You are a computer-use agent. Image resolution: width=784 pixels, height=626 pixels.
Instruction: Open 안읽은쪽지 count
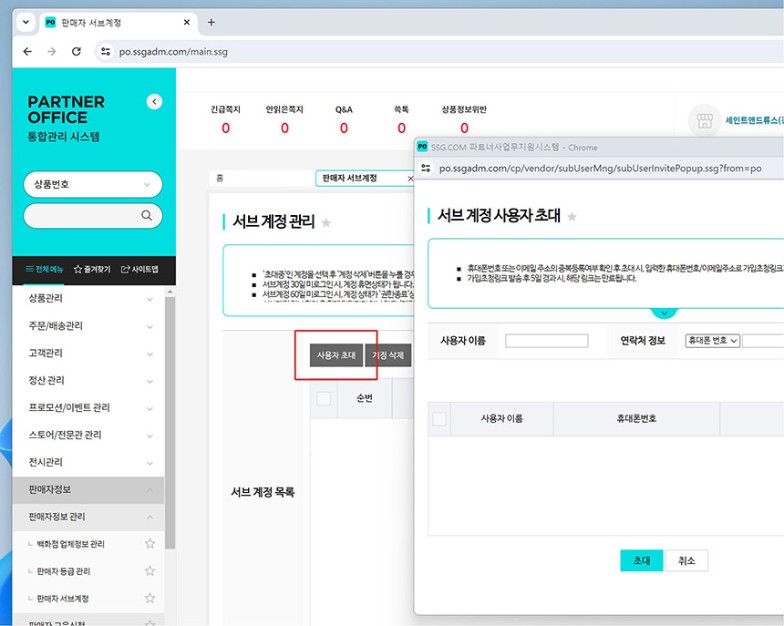pos(284,128)
